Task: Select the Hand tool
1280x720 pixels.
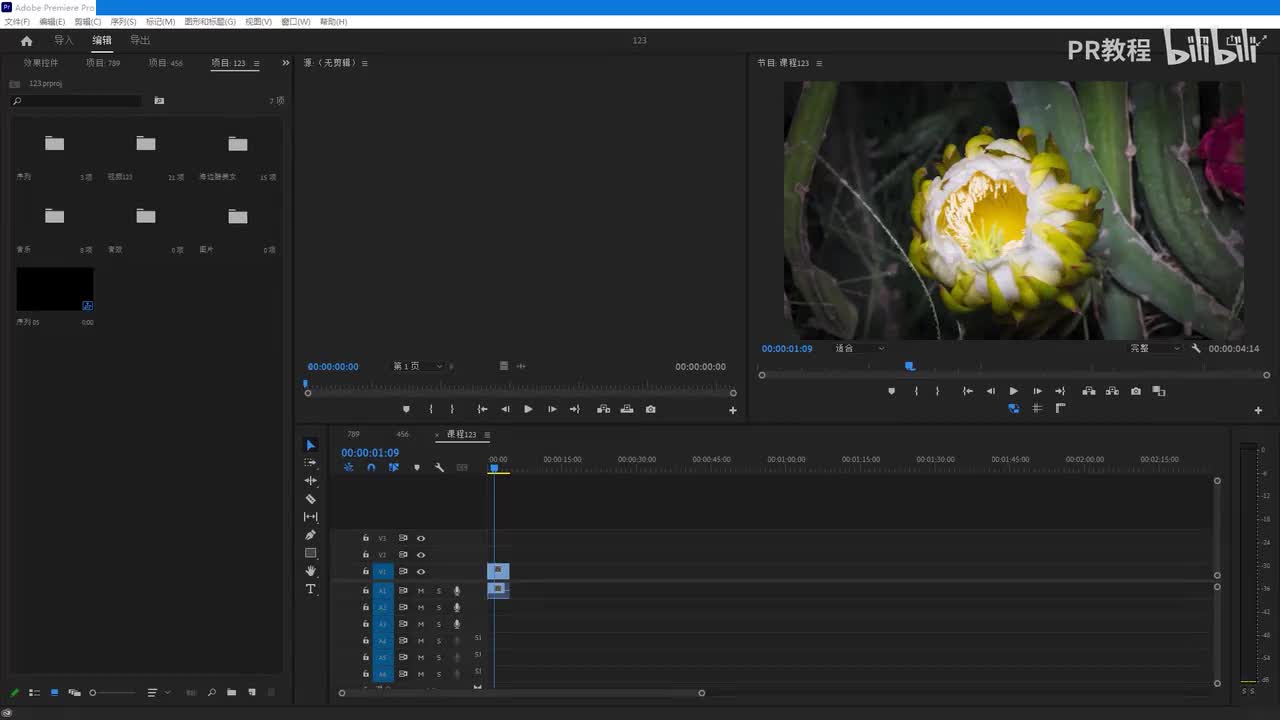Action: coord(310,571)
